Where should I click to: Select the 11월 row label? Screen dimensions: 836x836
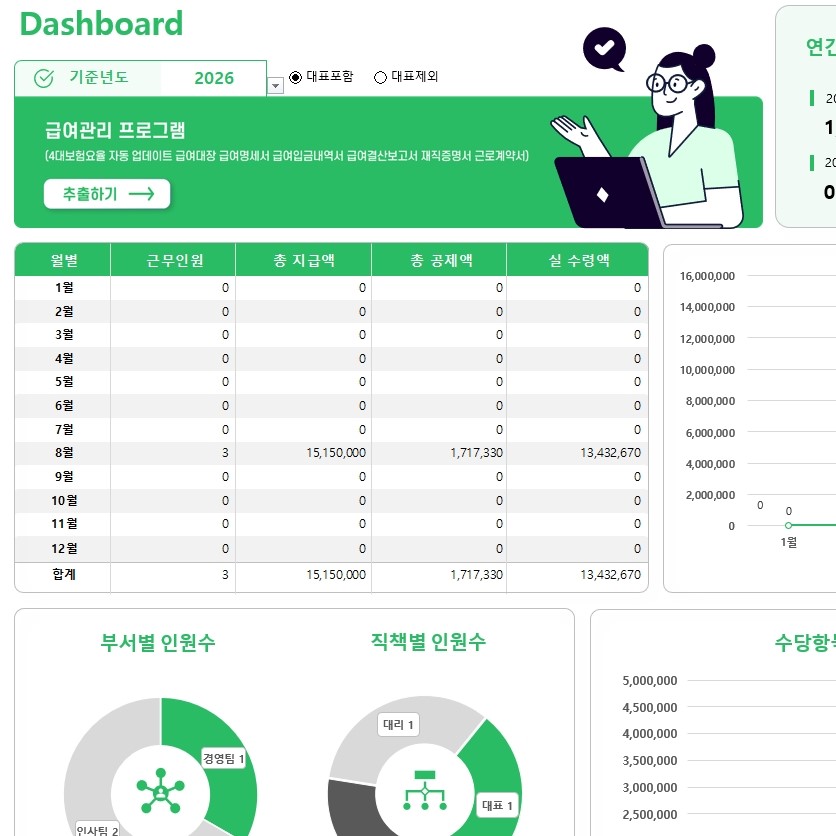(x=64, y=524)
